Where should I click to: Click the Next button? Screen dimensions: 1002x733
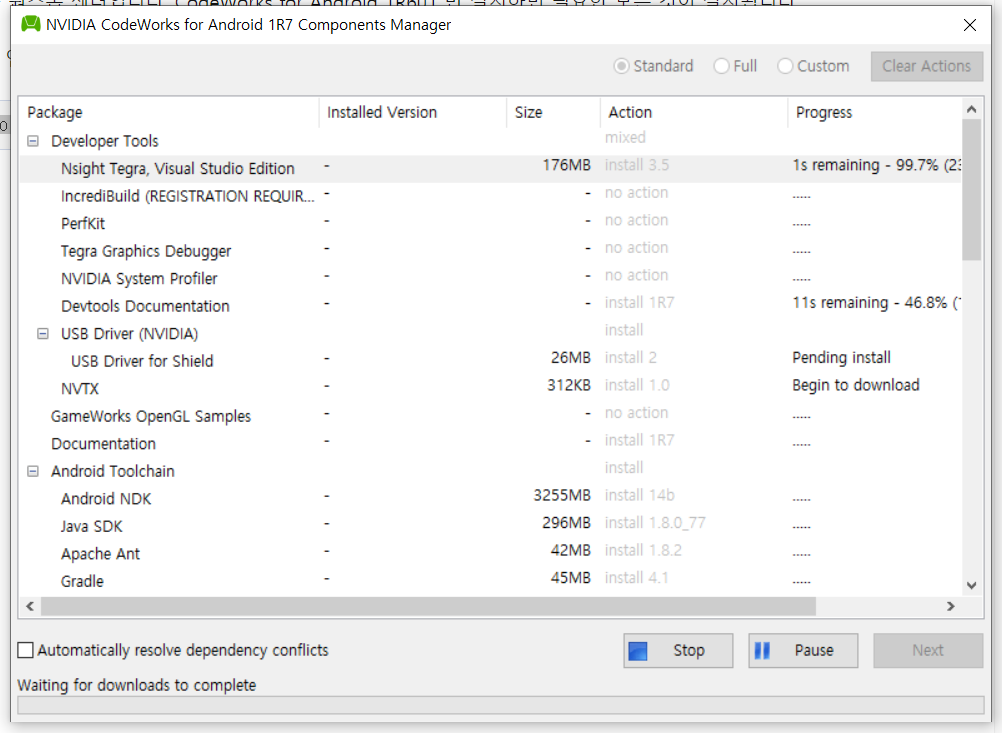(928, 651)
